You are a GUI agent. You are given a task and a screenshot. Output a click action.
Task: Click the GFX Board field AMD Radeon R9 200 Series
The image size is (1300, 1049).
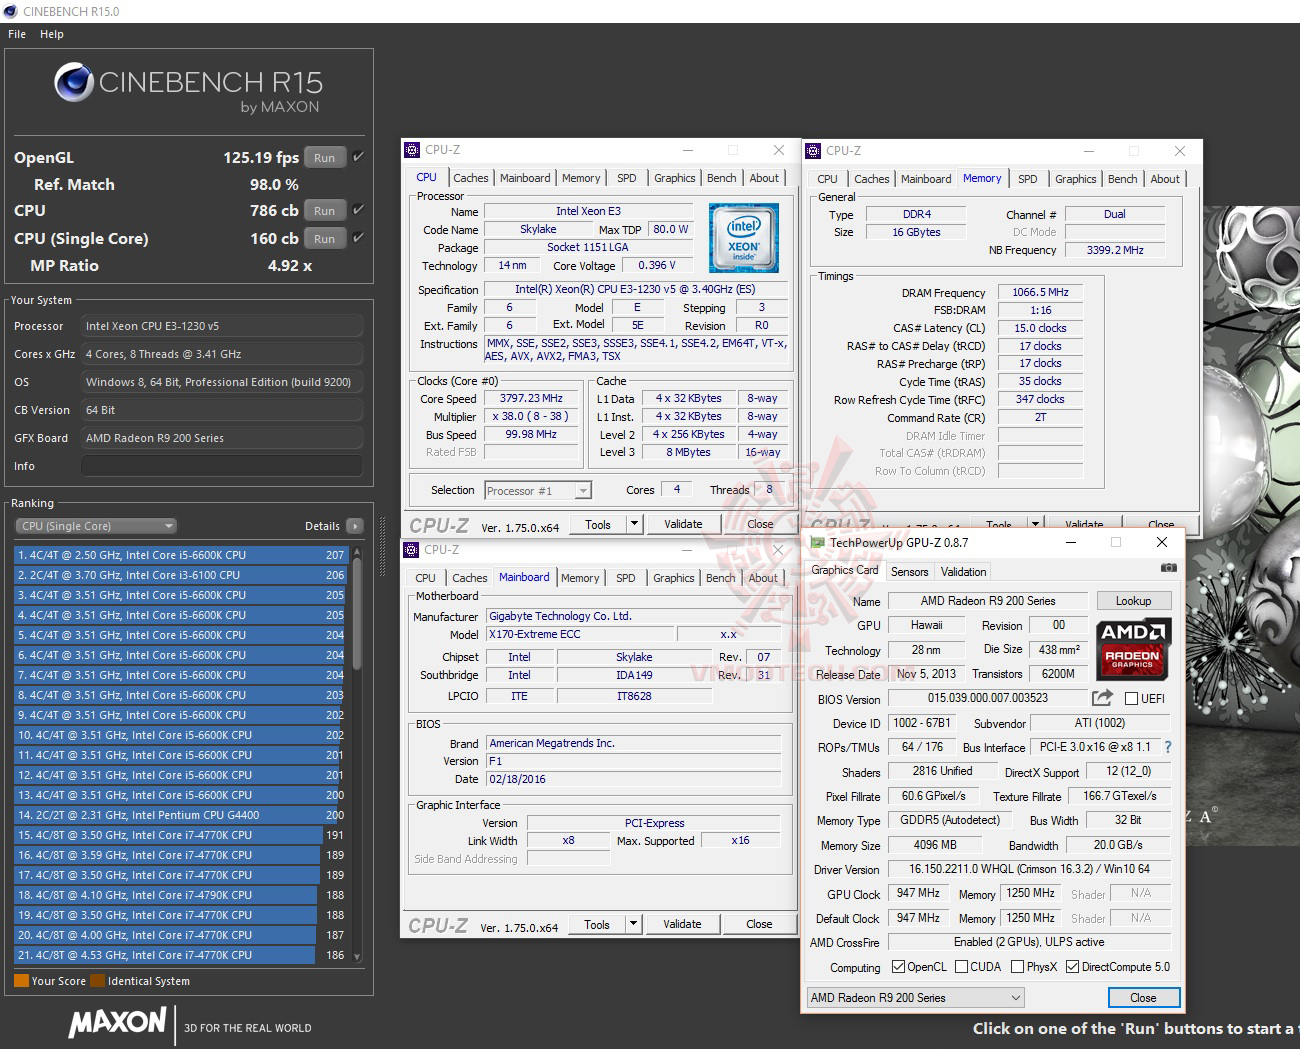[x=222, y=438]
